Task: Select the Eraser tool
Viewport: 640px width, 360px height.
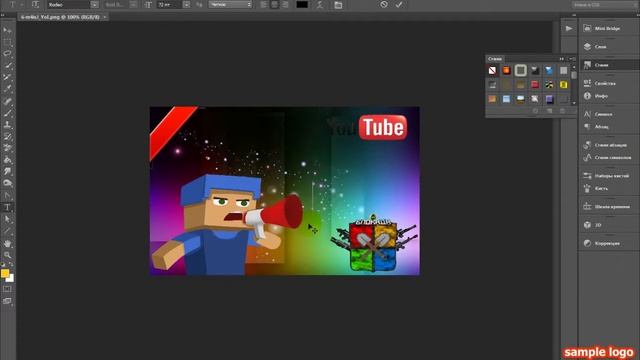Action: pos(7,148)
